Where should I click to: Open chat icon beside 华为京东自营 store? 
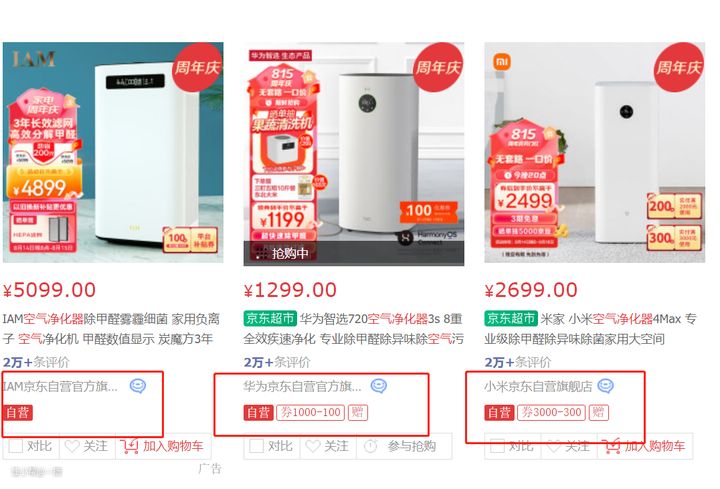[x=379, y=386]
